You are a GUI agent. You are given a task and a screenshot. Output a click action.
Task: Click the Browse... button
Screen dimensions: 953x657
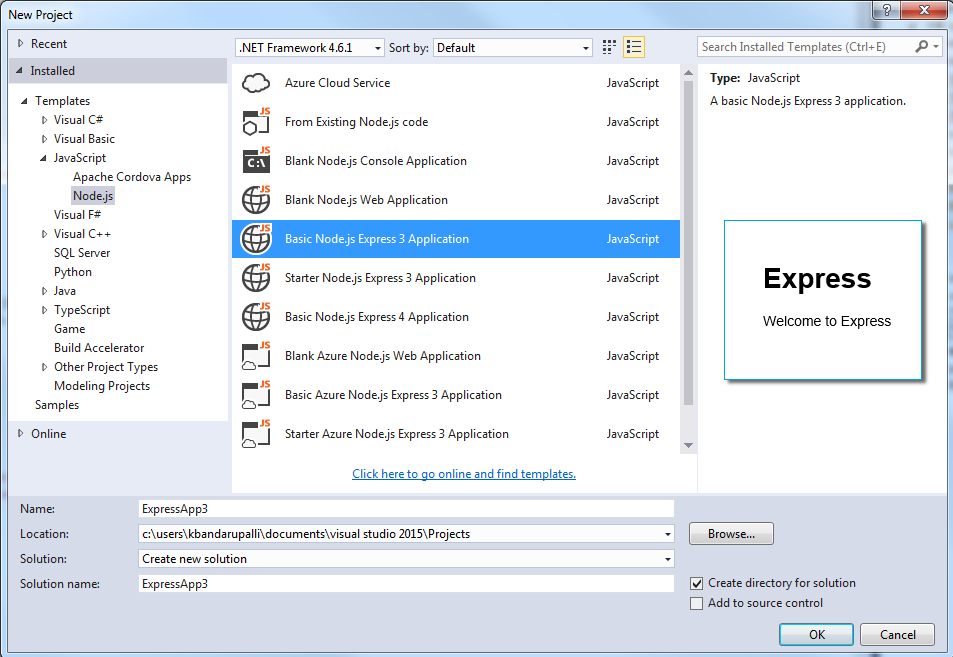[731, 534]
